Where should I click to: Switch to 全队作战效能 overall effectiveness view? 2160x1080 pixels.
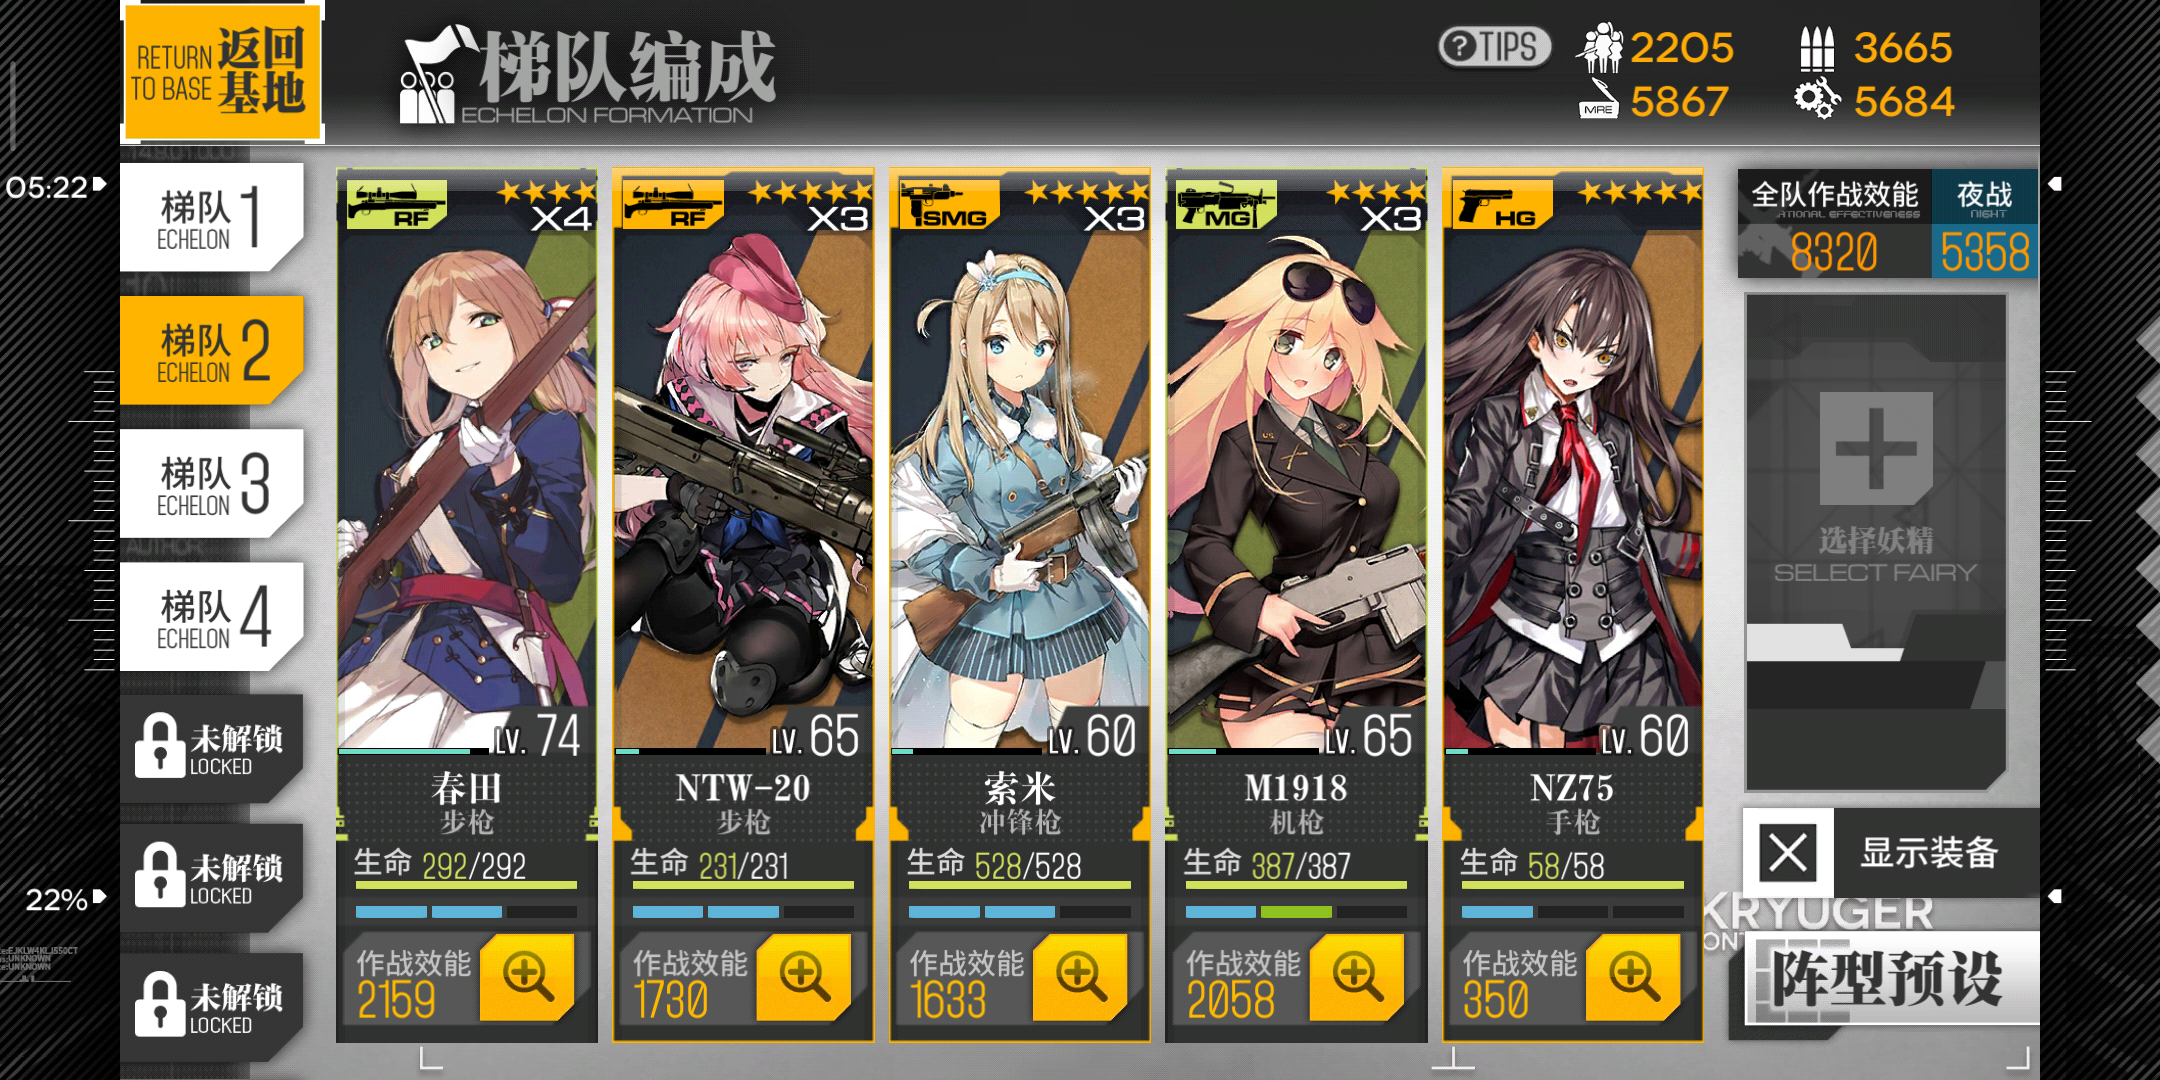coord(1835,224)
